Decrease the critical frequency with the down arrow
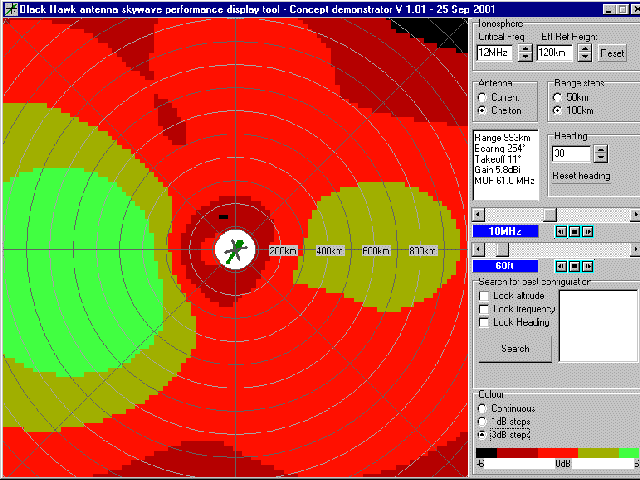 525,57
